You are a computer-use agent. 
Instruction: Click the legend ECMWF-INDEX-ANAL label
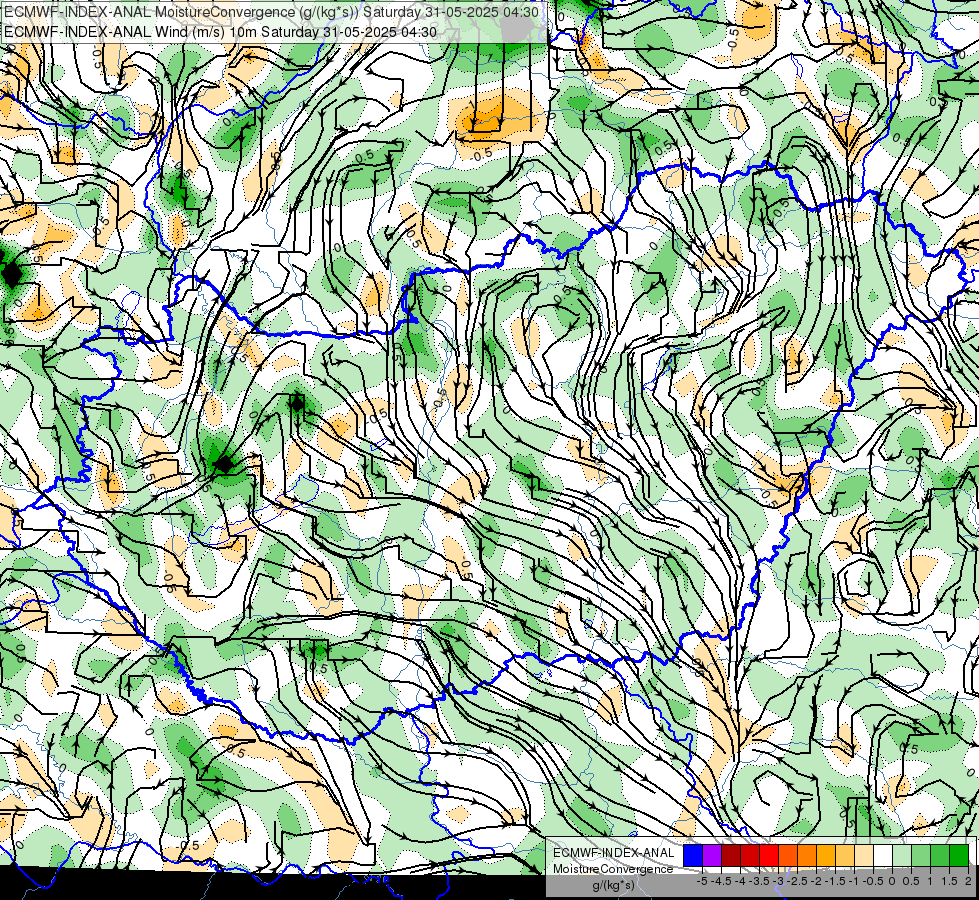pos(614,853)
